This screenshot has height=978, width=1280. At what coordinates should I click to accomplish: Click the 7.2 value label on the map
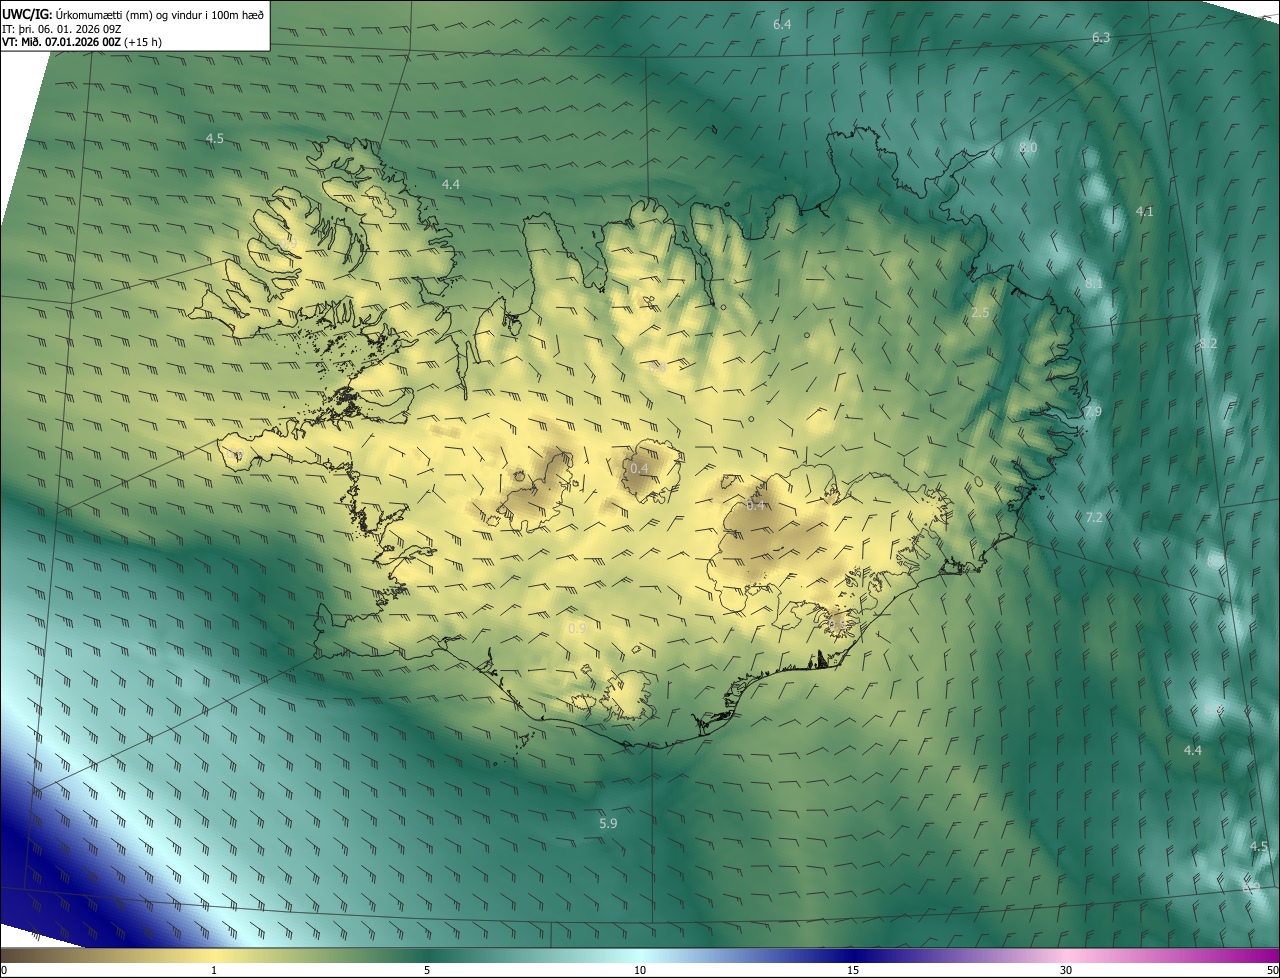tap(1093, 518)
